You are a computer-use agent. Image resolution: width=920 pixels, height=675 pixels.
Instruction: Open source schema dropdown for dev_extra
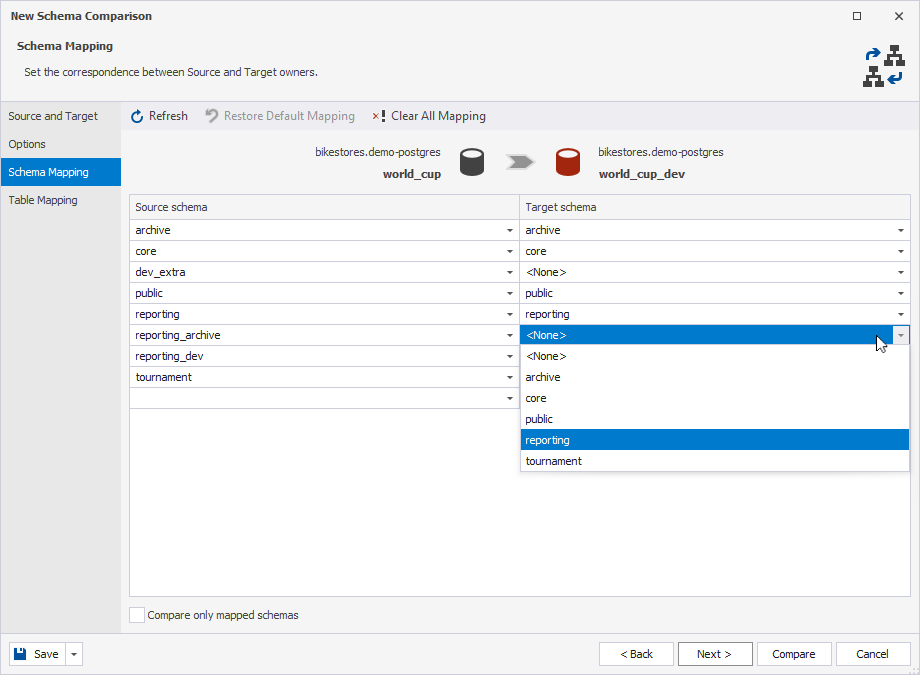[x=510, y=272]
